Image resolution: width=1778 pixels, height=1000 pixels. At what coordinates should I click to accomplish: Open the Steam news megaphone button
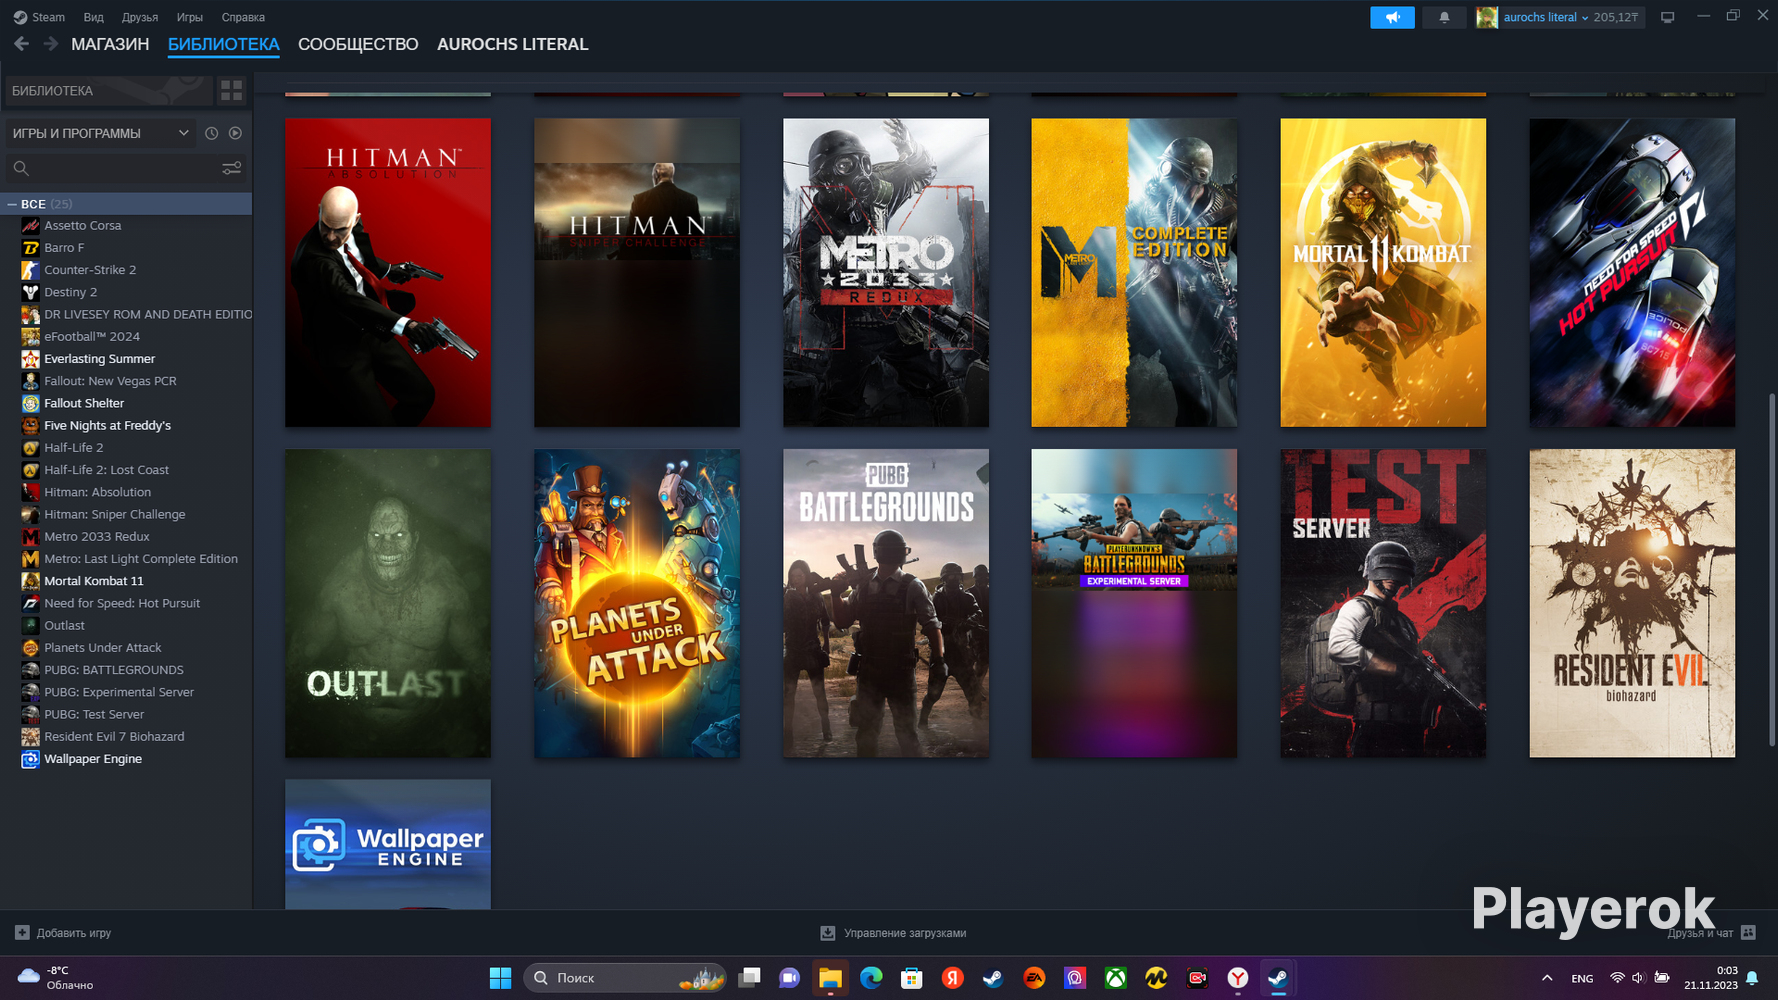tap(1392, 17)
